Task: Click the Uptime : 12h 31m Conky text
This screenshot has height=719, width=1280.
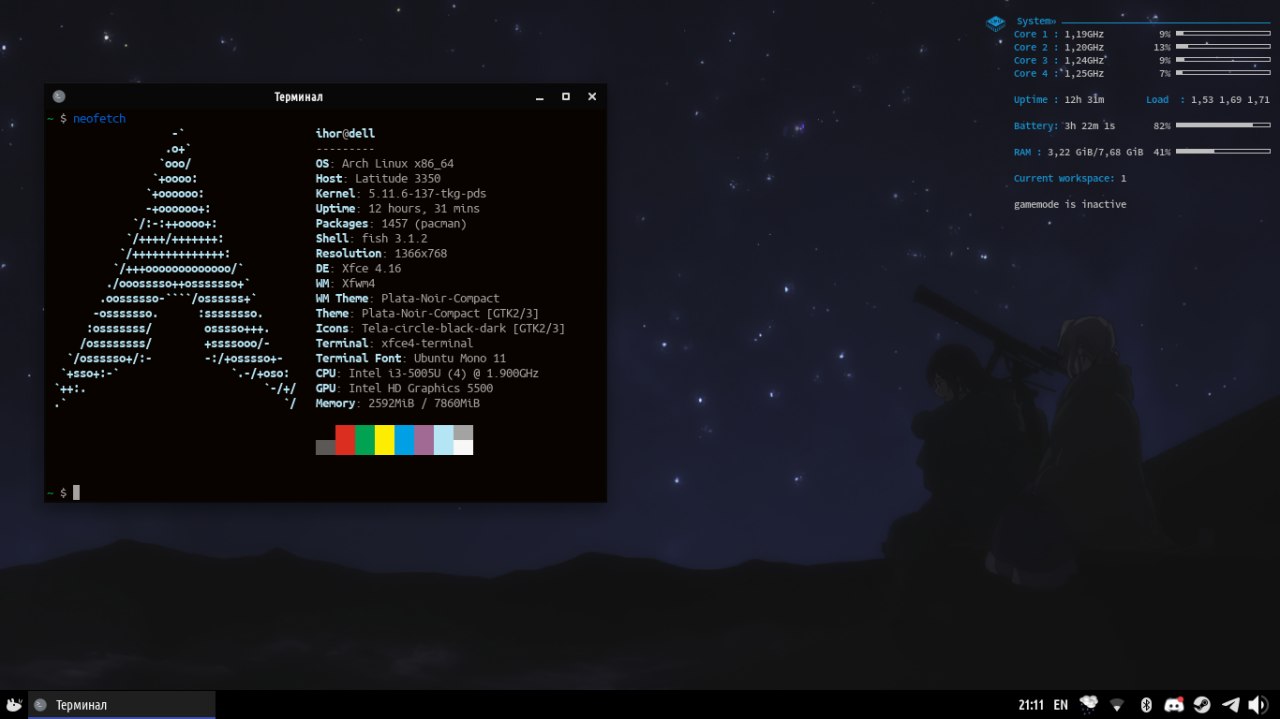Action: [1059, 99]
